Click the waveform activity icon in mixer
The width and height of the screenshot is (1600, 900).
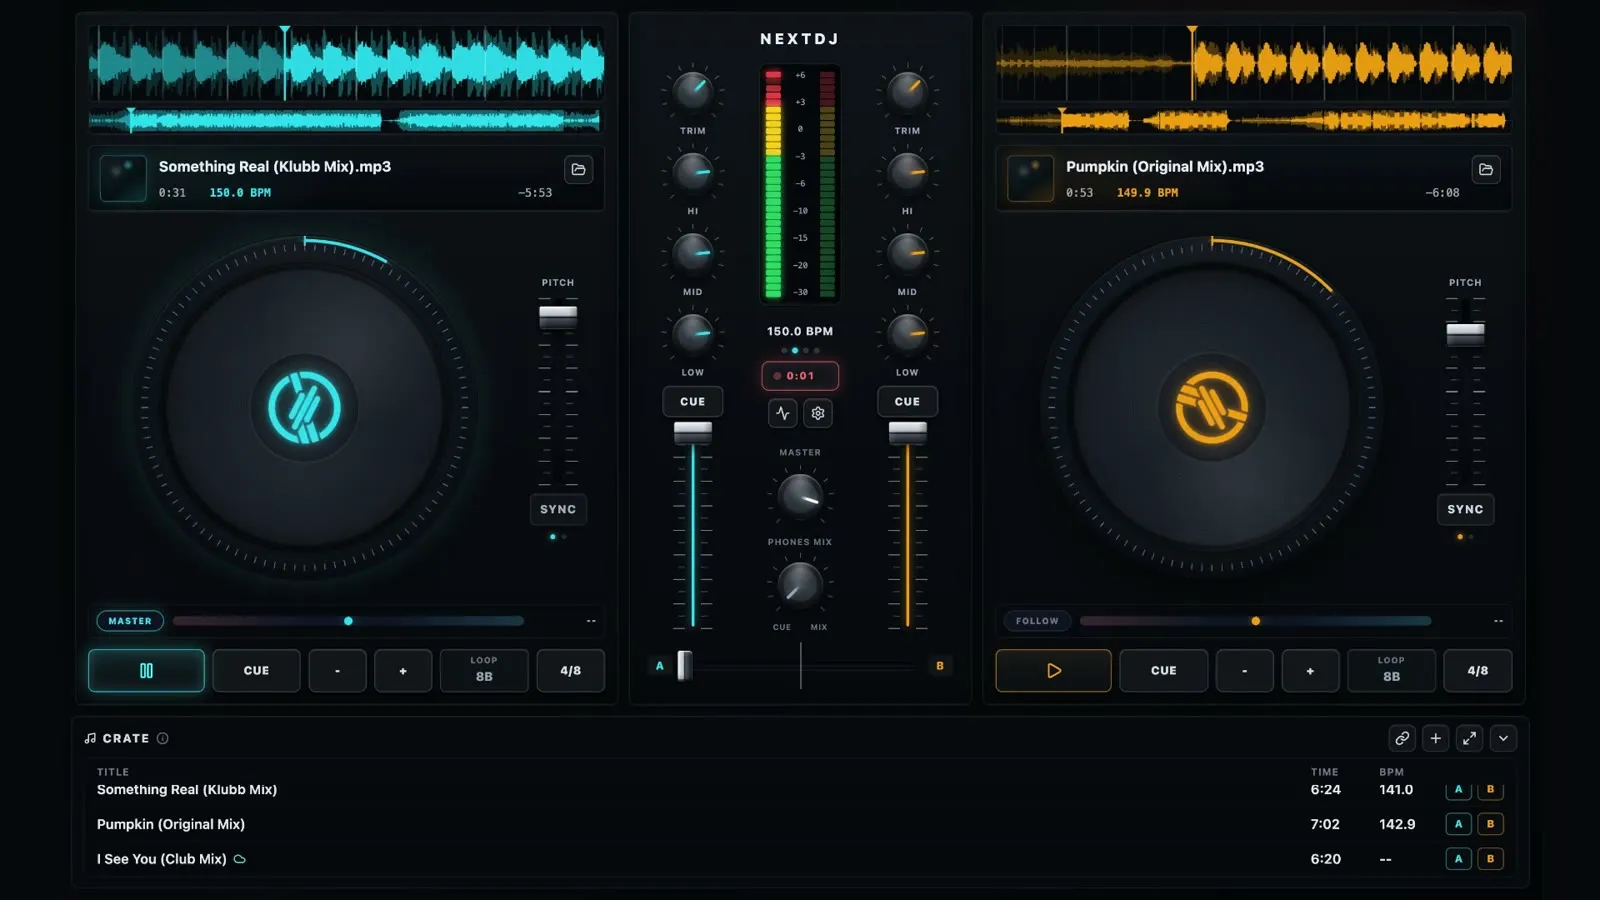pos(782,413)
